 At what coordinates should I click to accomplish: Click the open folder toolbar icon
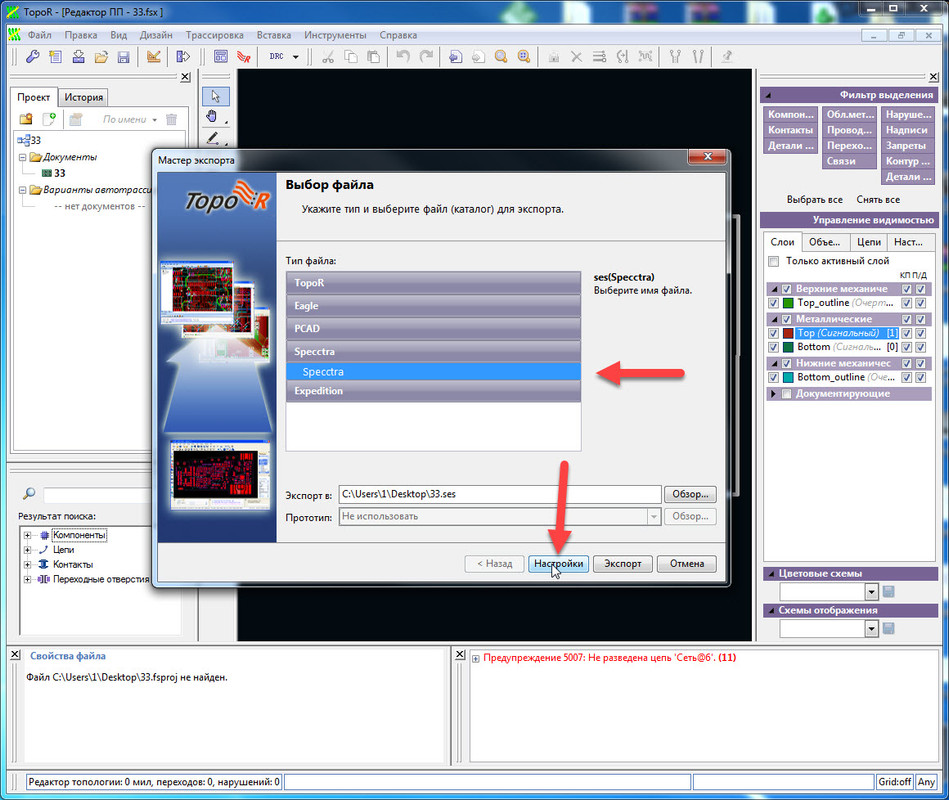pyautogui.click(x=101, y=57)
